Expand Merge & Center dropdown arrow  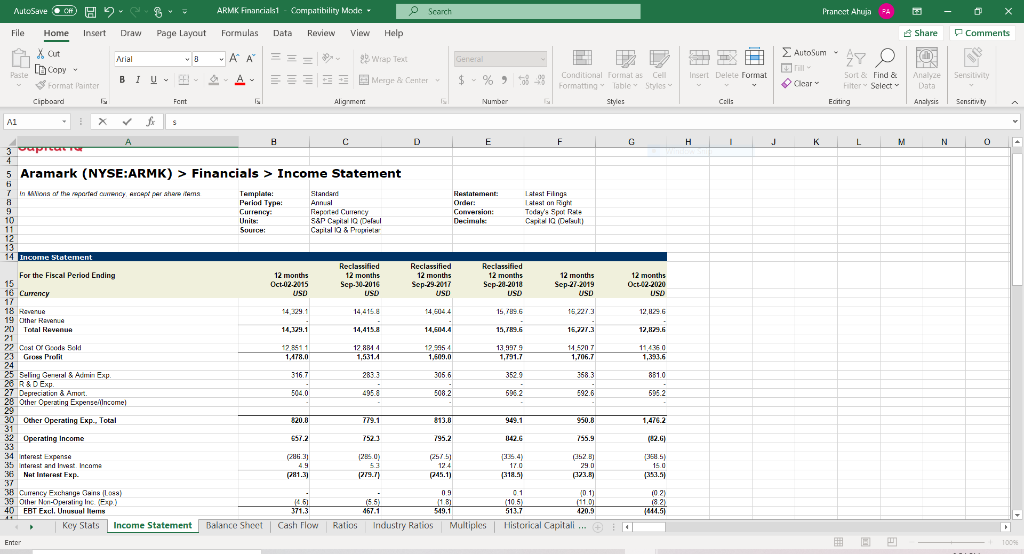(x=438, y=80)
